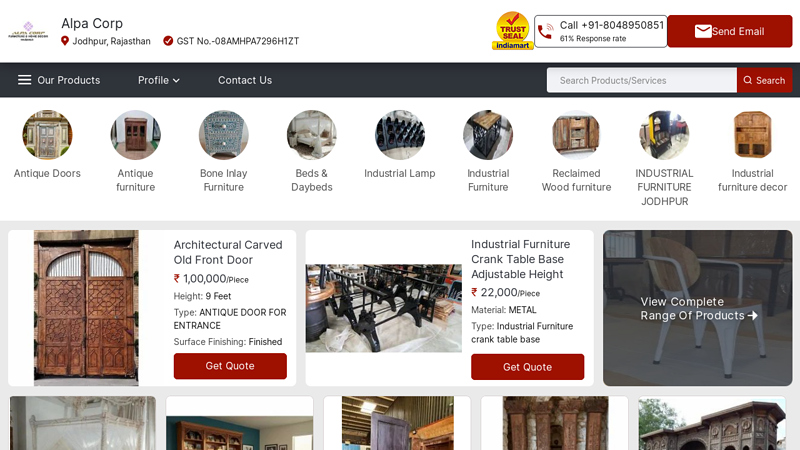Get Quote for Industrial Crank Table Base
The image size is (800, 450).
click(x=528, y=367)
